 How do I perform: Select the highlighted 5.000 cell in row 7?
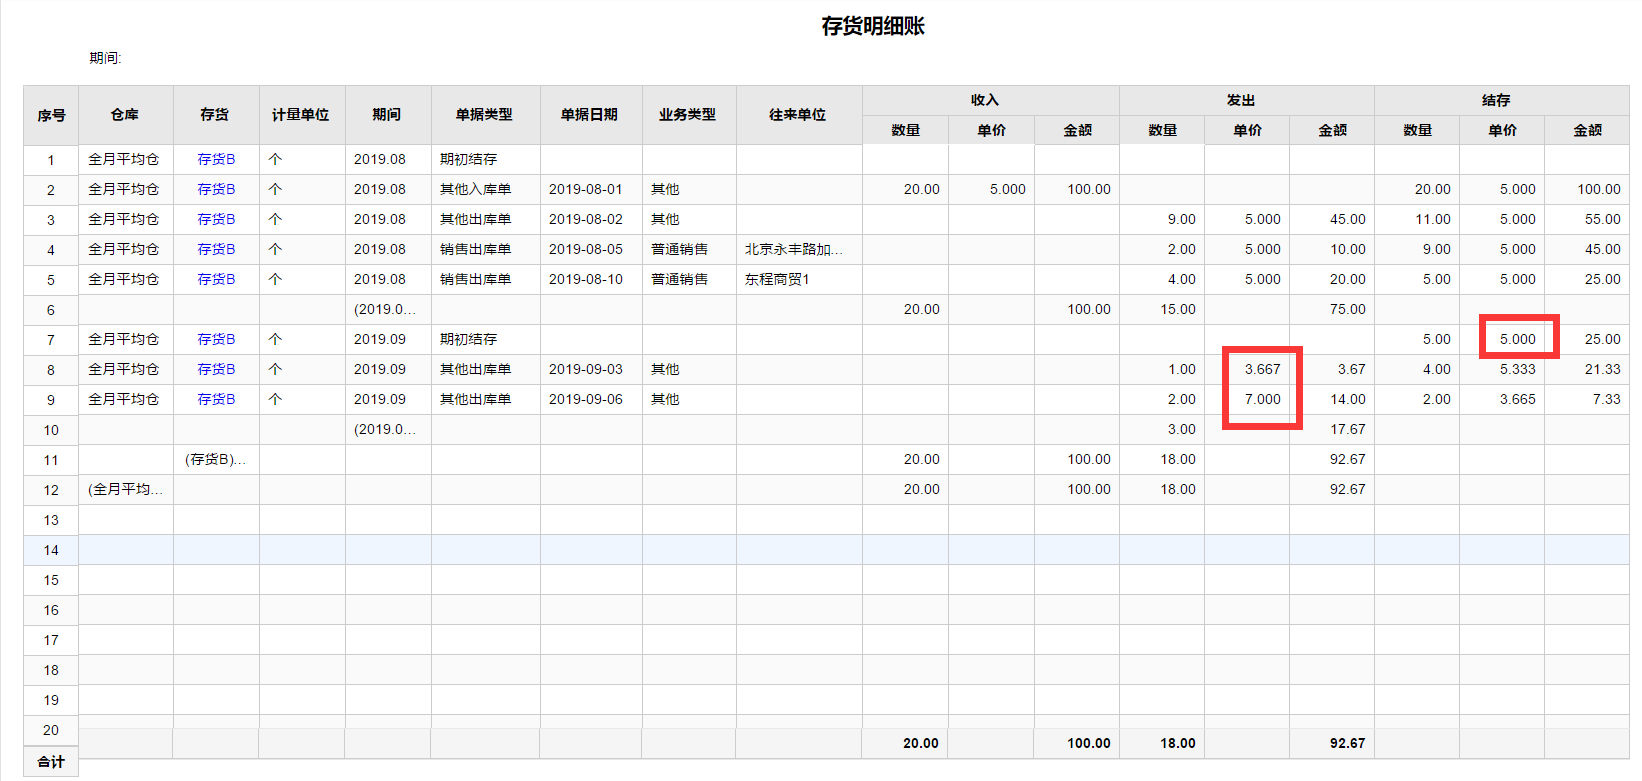[x=1518, y=339]
